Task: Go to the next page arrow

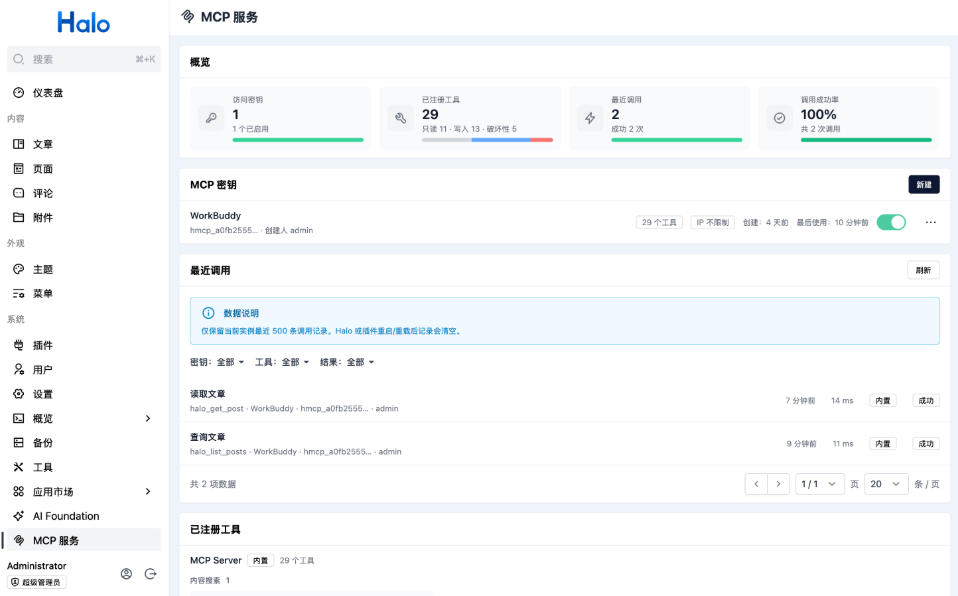Action: click(778, 484)
